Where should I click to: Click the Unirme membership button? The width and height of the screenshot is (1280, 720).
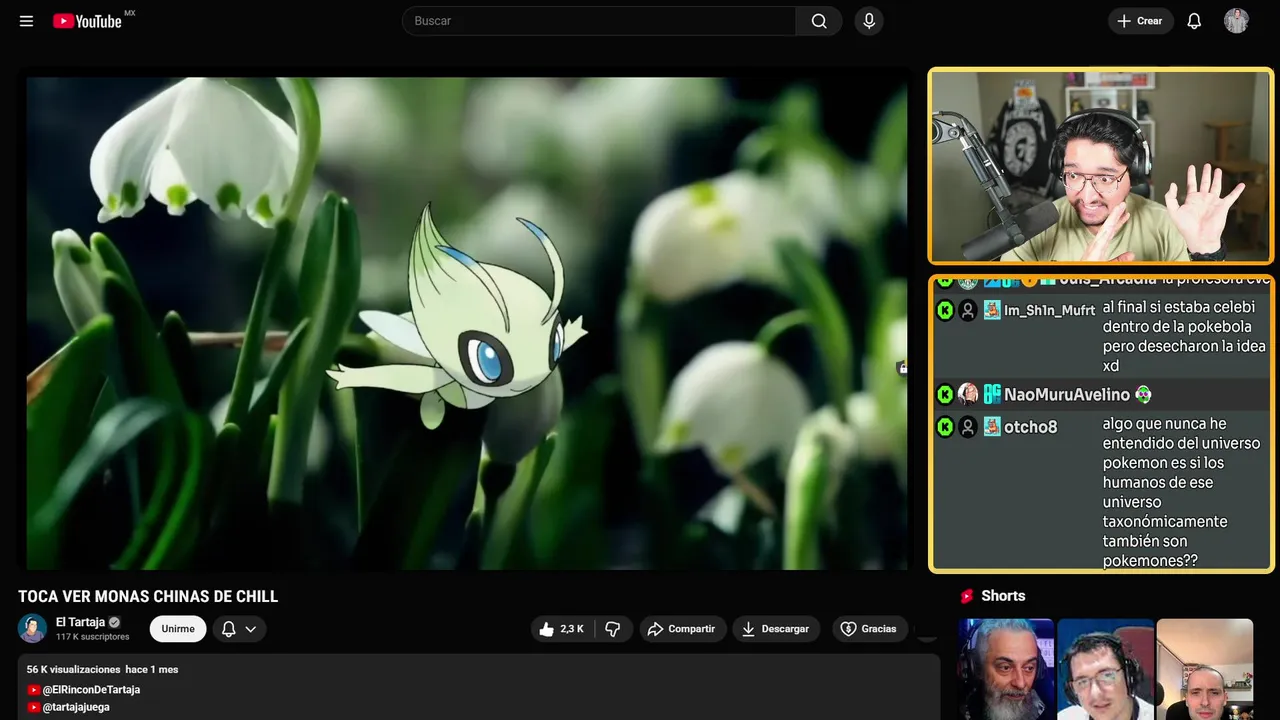click(x=178, y=629)
